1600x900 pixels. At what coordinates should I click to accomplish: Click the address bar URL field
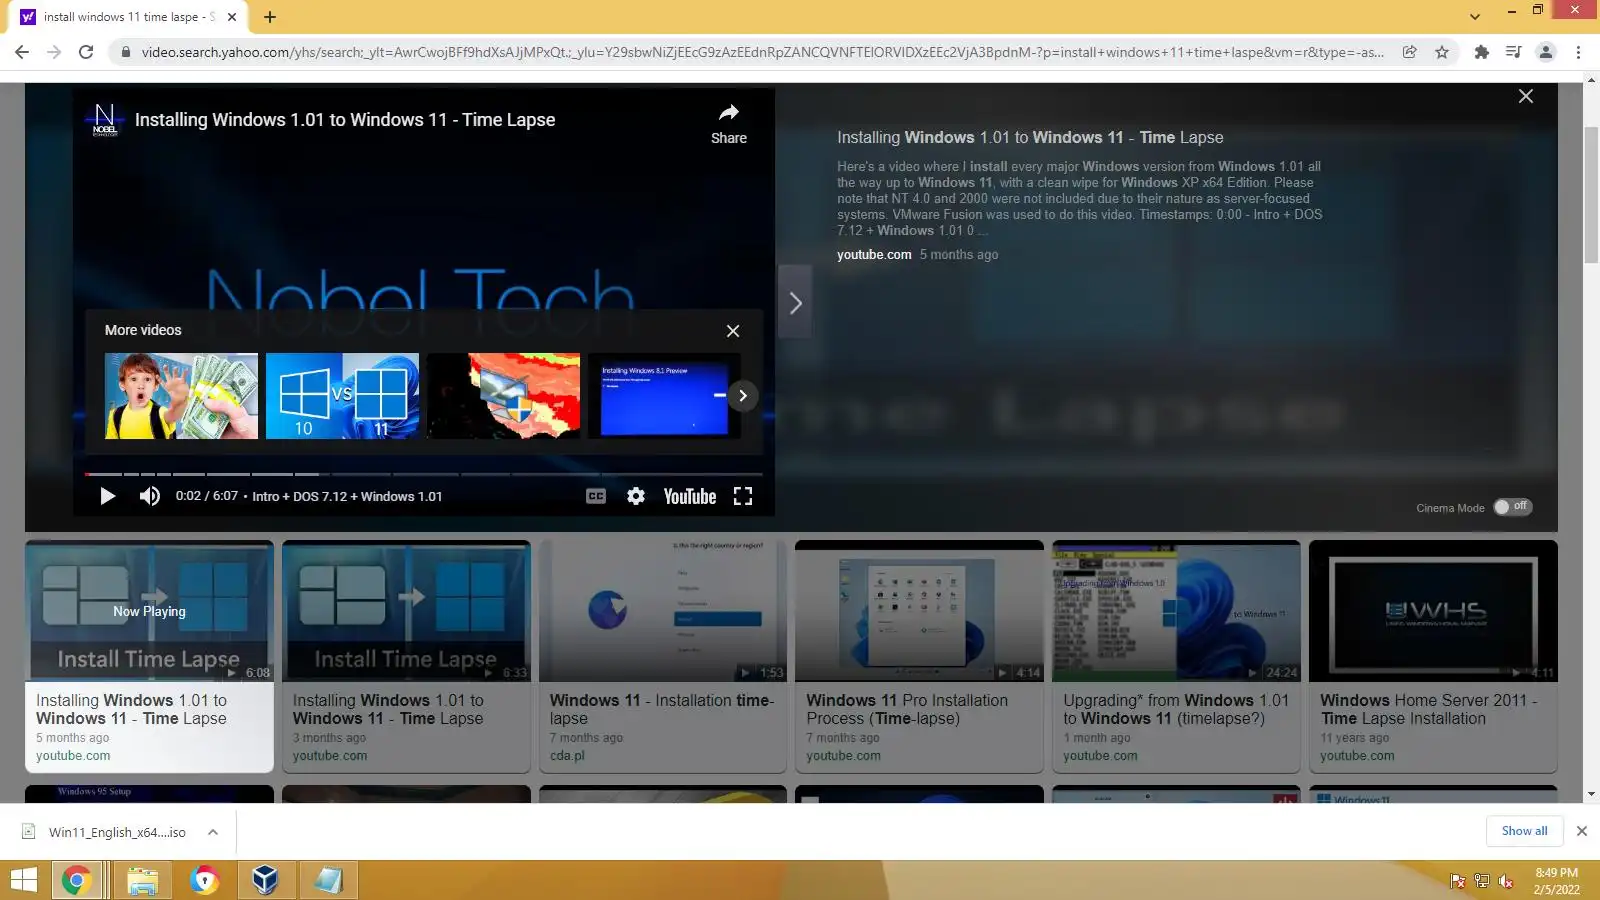(x=762, y=52)
